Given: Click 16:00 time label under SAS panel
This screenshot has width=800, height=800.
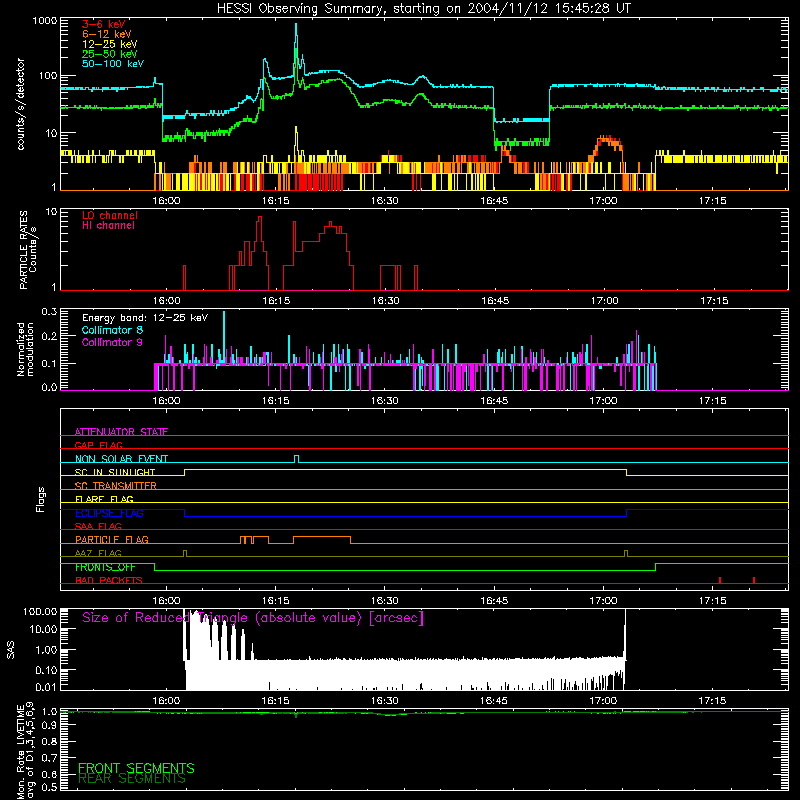Looking at the screenshot, I should 166,701.
